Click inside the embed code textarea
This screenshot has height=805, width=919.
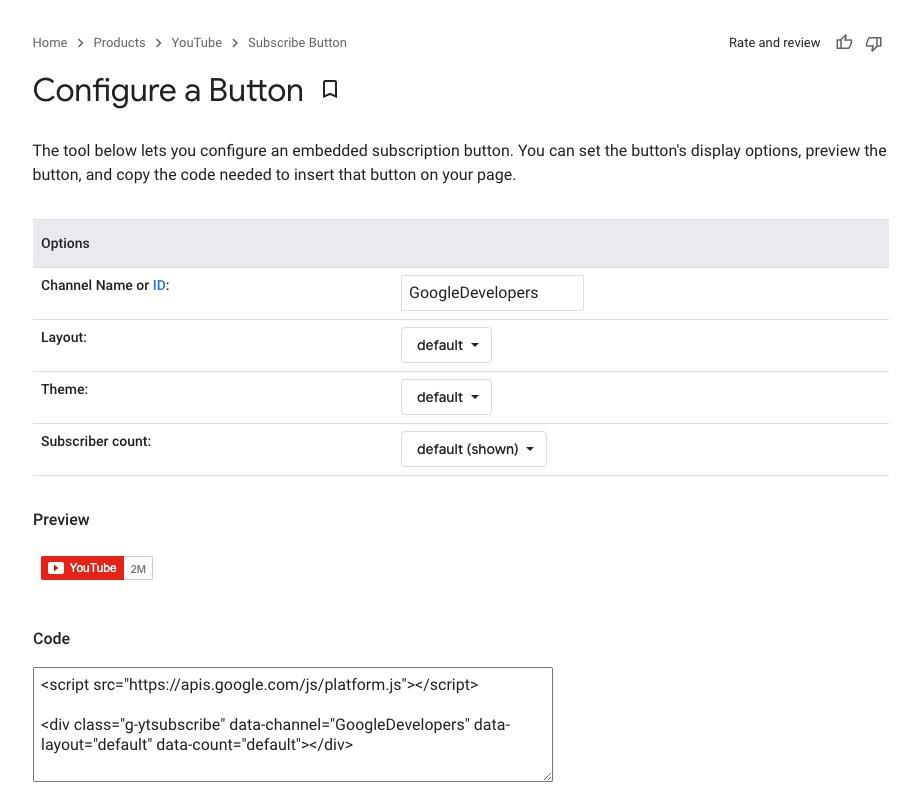click(x=292, y=724)
